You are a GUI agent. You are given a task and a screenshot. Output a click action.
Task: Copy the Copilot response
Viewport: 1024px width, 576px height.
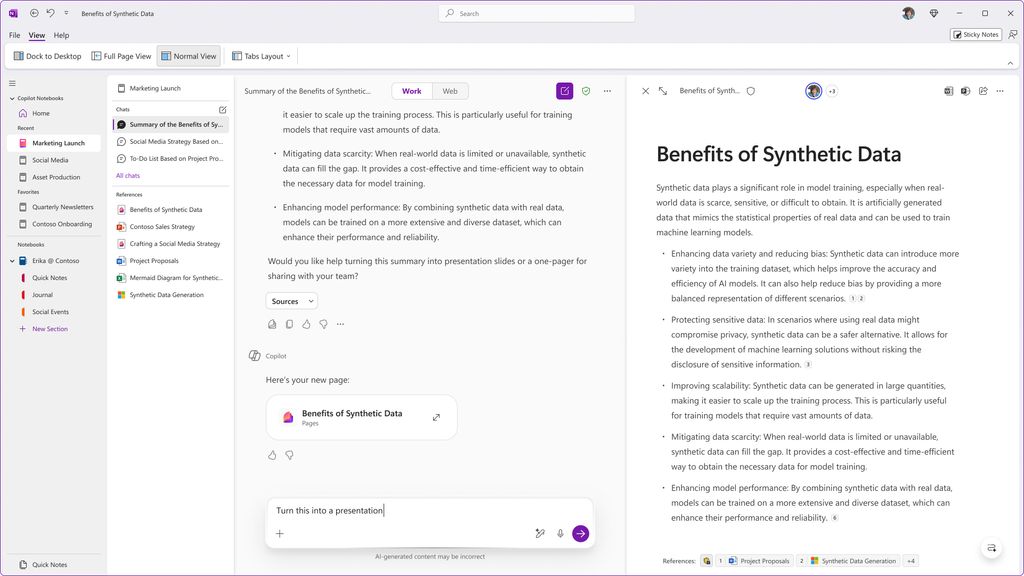[290, 324]
